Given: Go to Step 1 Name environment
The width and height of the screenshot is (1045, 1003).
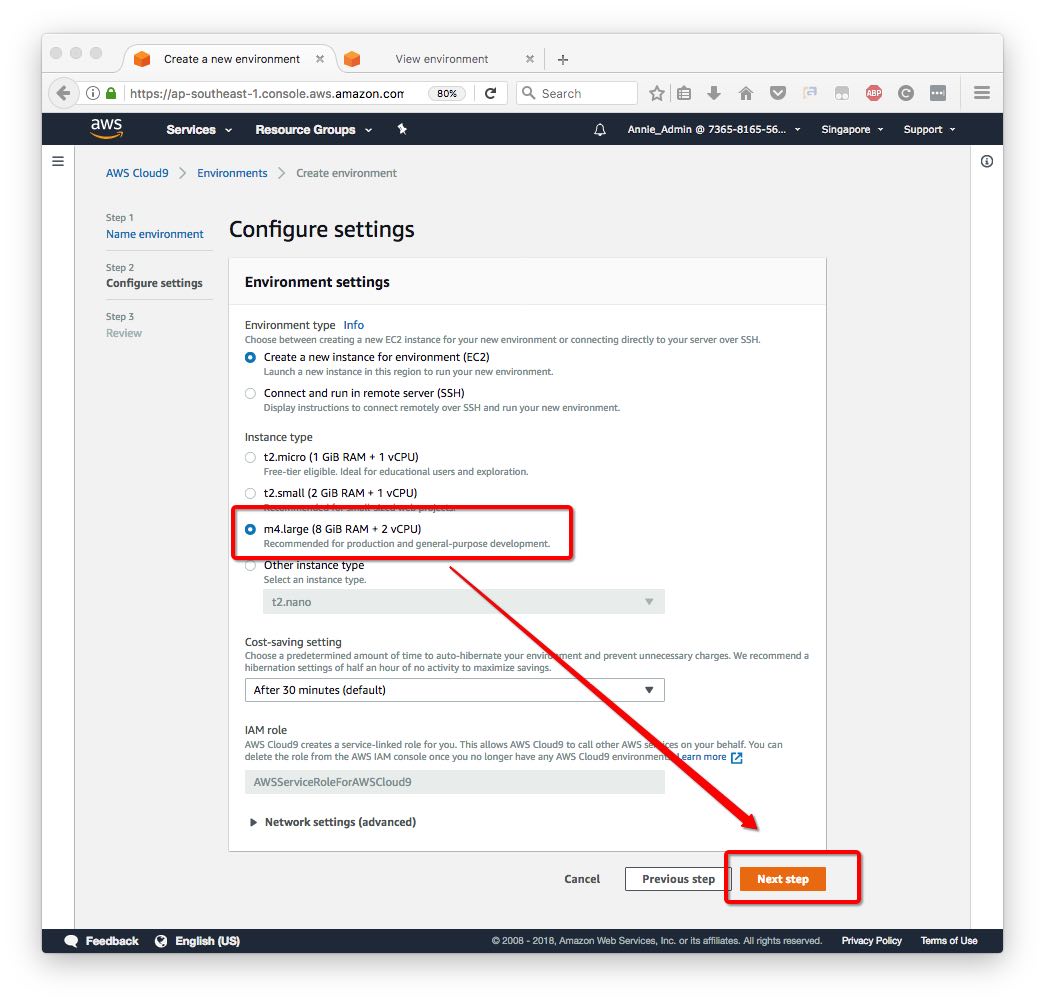Looking at the screenshot, I should click(155, 234).
